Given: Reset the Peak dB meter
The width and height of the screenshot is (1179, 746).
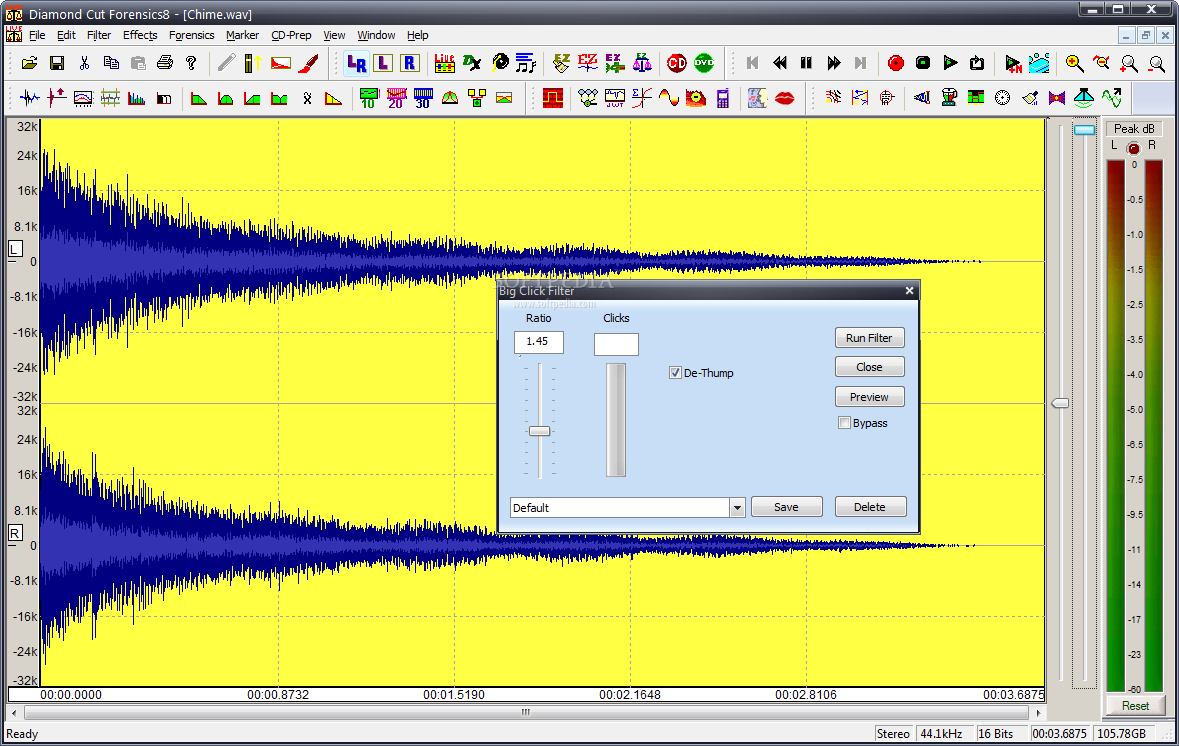Looking at the screenshot, I should pyautogui.click(x=1135, y=706).
